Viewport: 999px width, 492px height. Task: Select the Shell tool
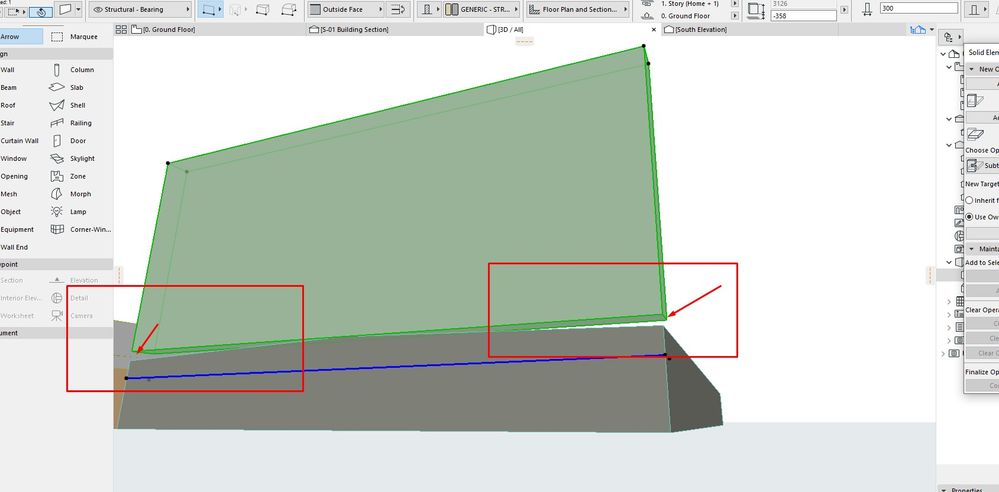(x=75, y=105)
